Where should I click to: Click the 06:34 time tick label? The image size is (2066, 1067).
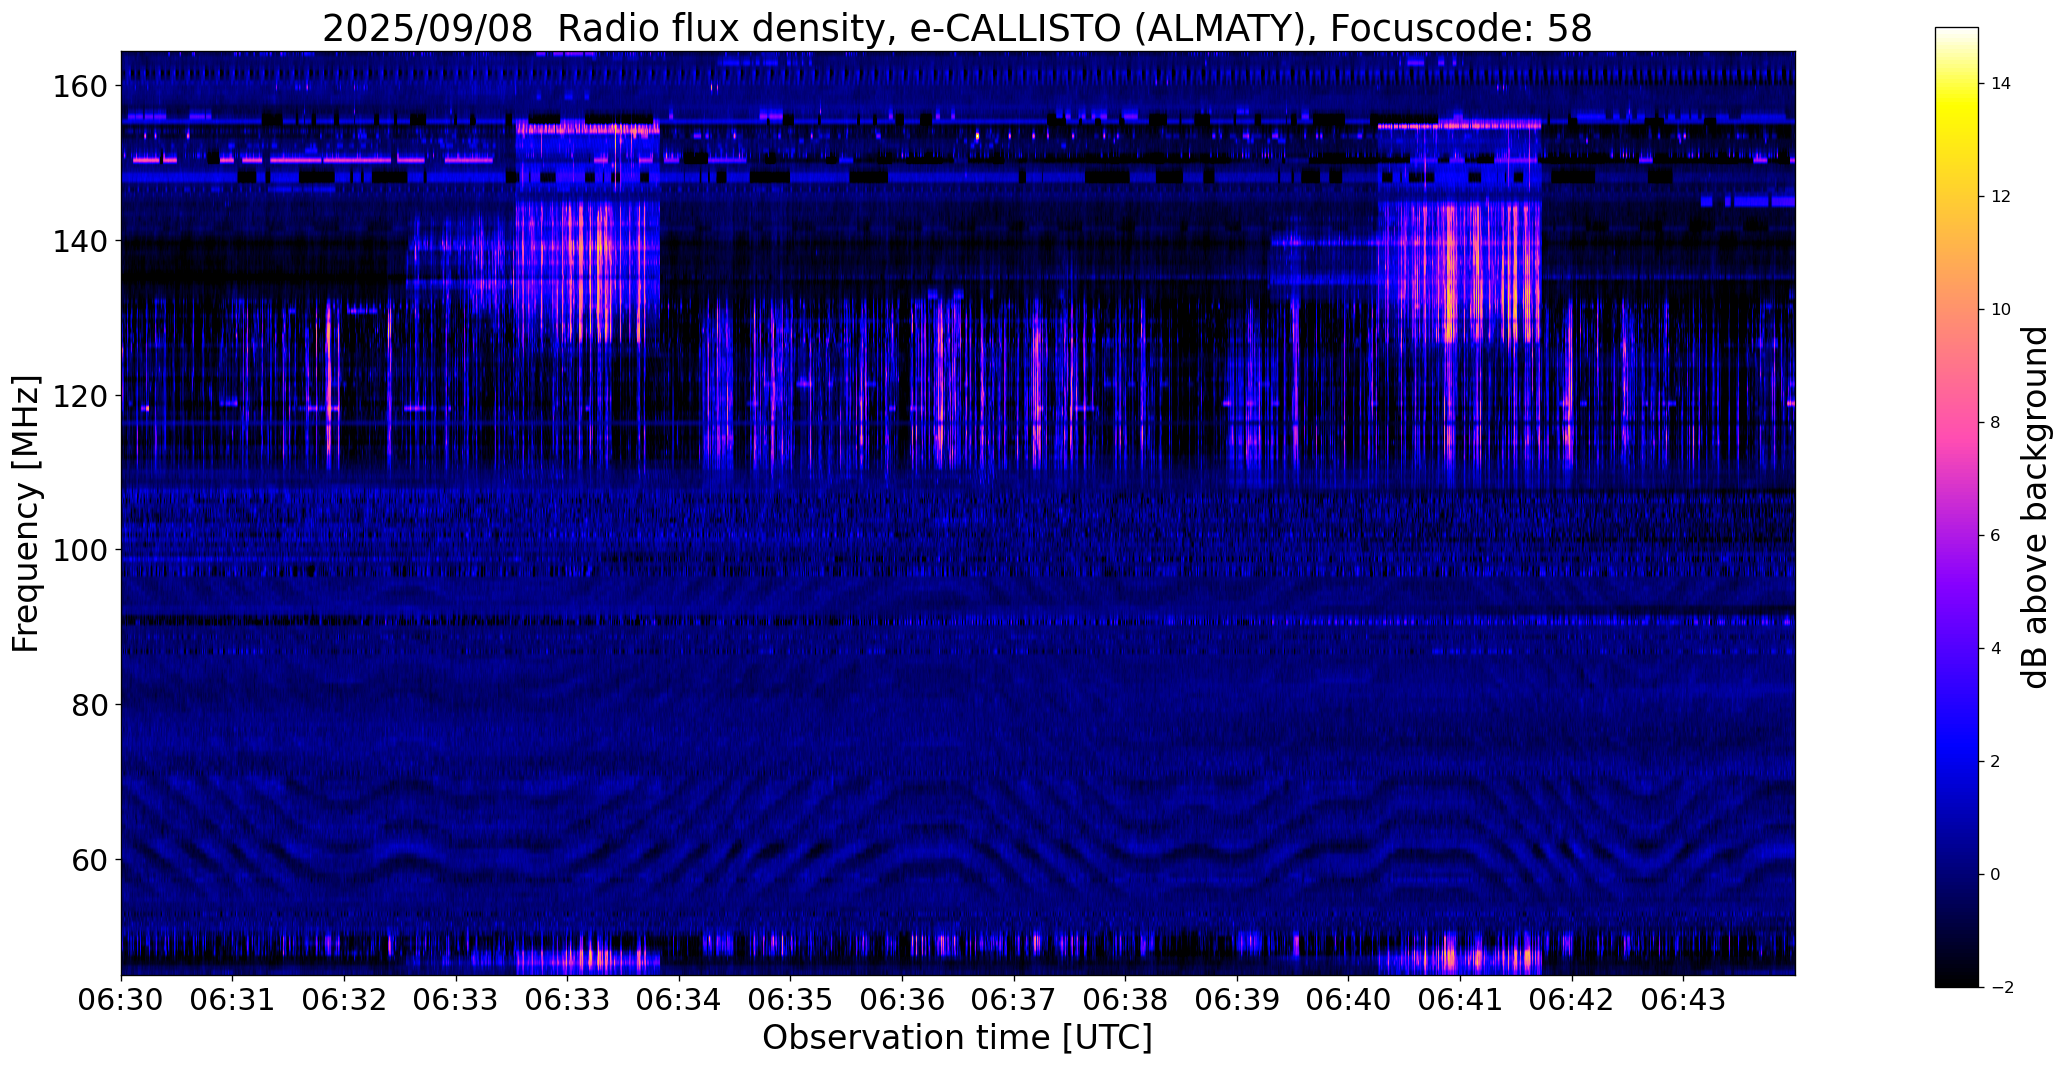679,1000
